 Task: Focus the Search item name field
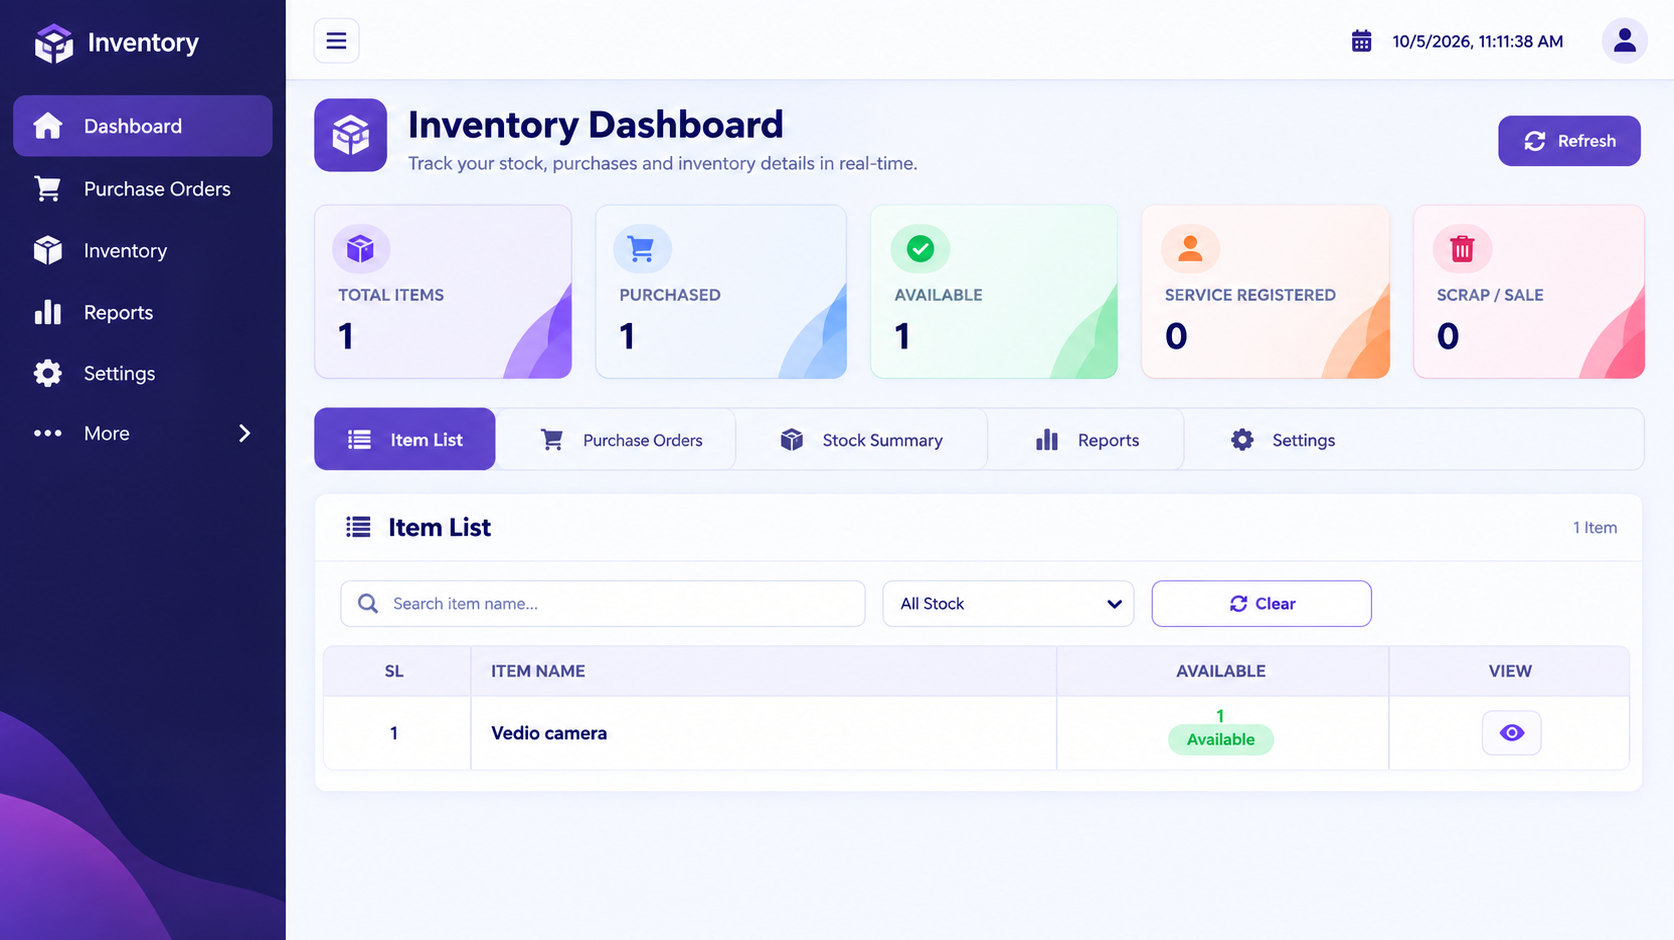click(603, 604)
